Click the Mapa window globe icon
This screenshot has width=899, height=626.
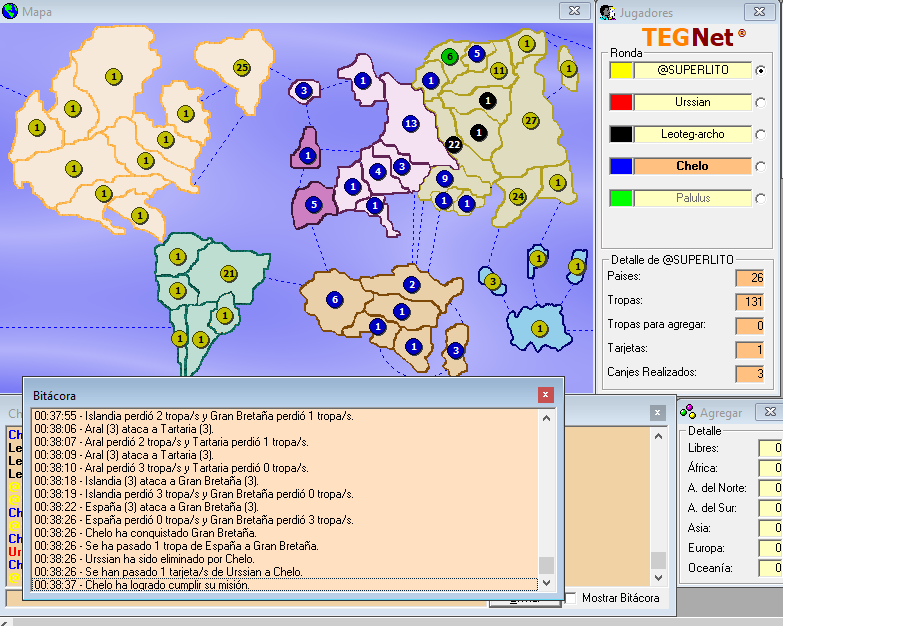pyautogui.click(x=11, y=12)
